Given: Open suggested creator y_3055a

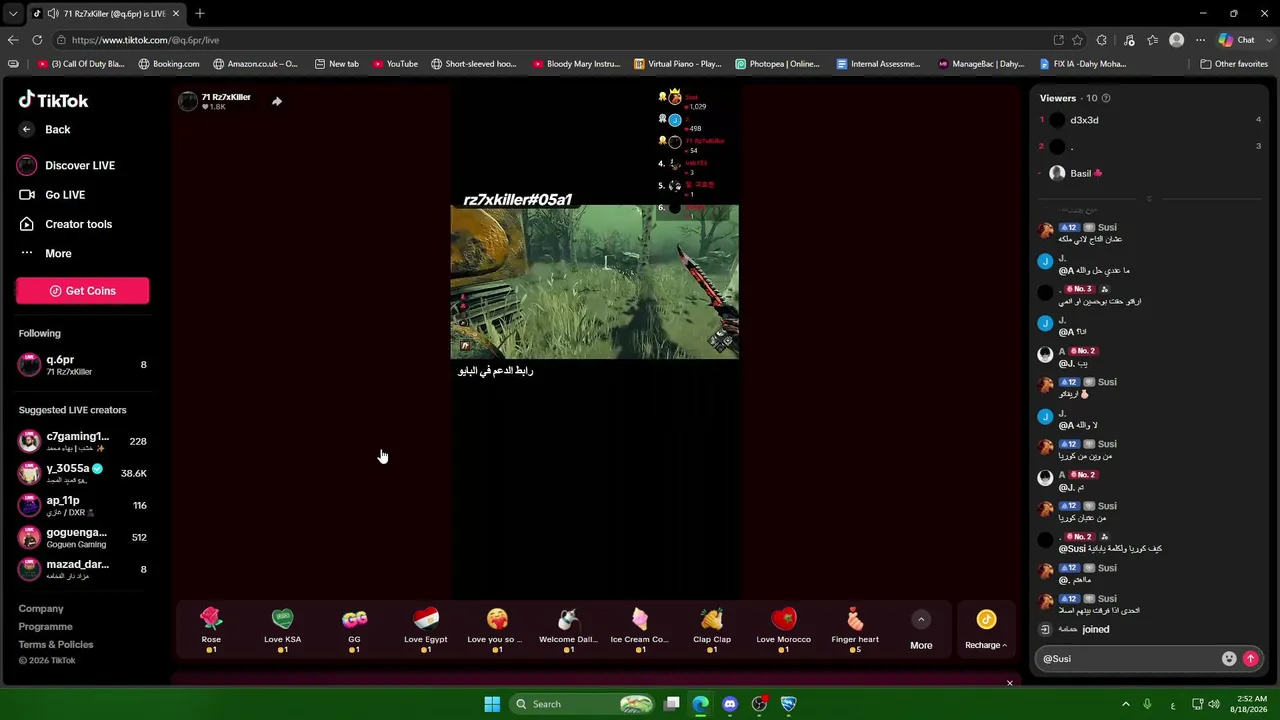Looking at the screenshot, I should click(x=82, y=473).
